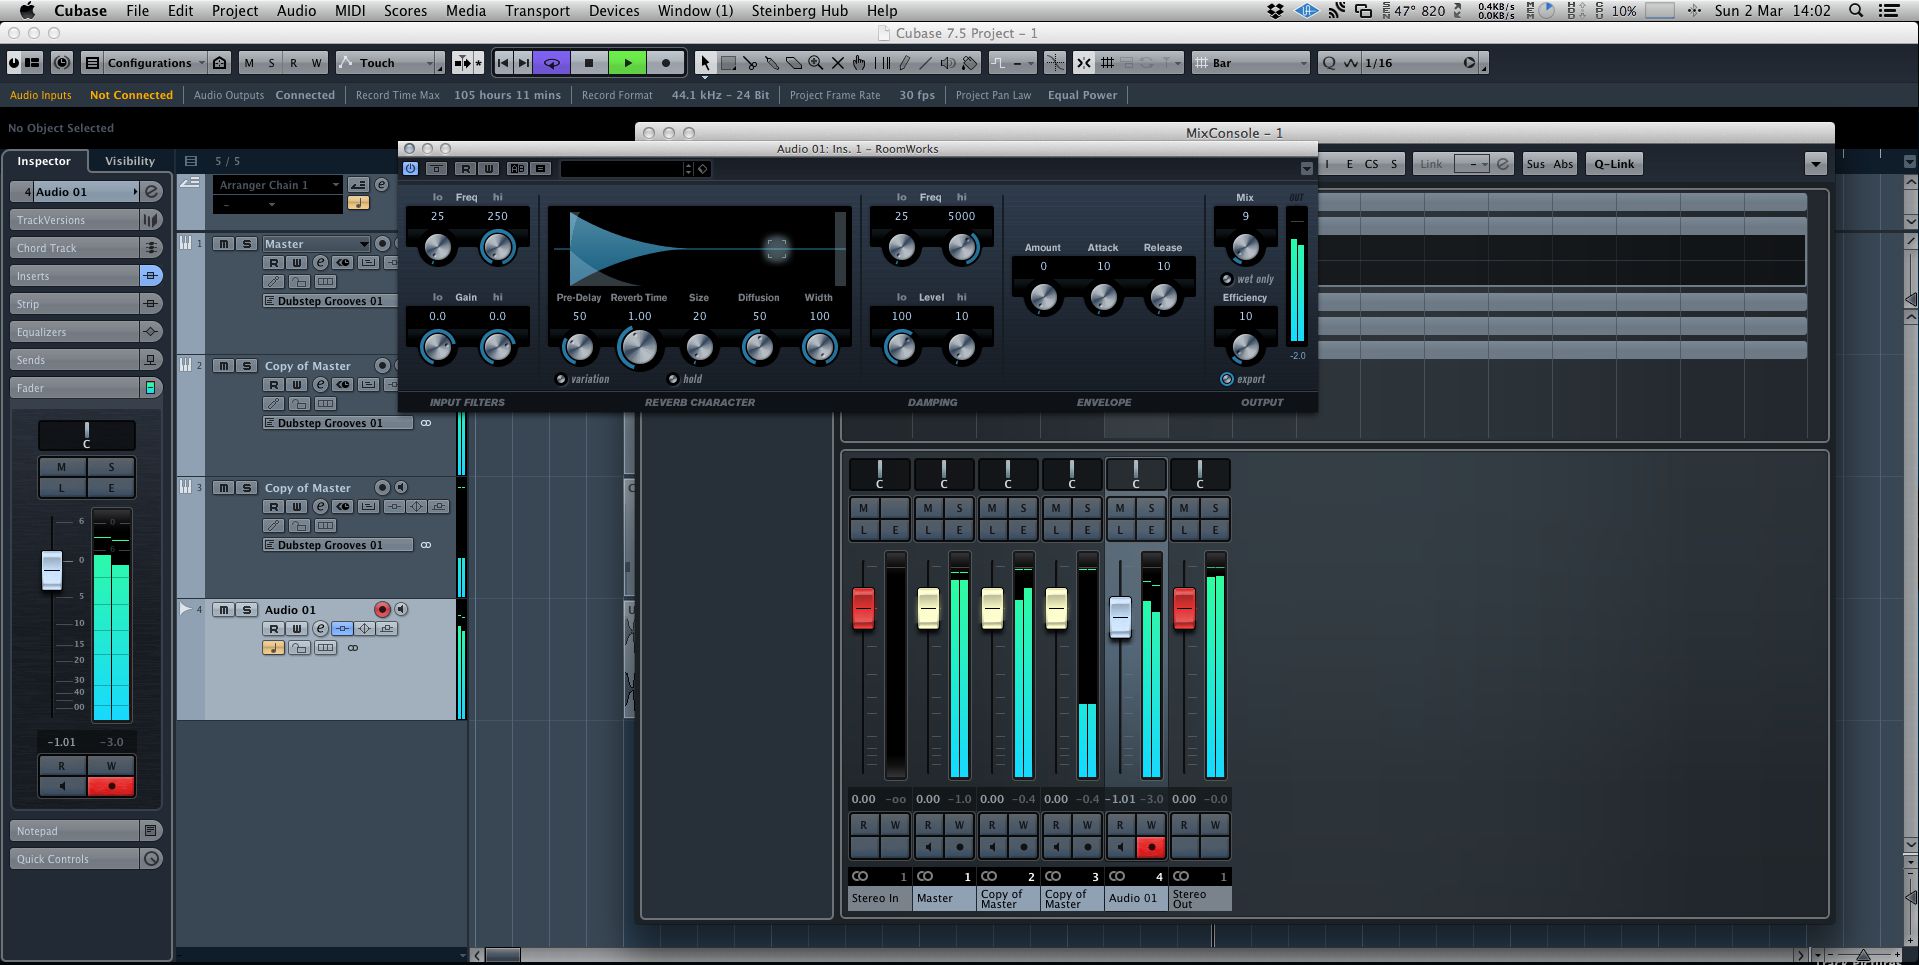Select the Glue tool
This screenshot has width=1919, height=965.
pyautogui.click(x=772, y=63)
